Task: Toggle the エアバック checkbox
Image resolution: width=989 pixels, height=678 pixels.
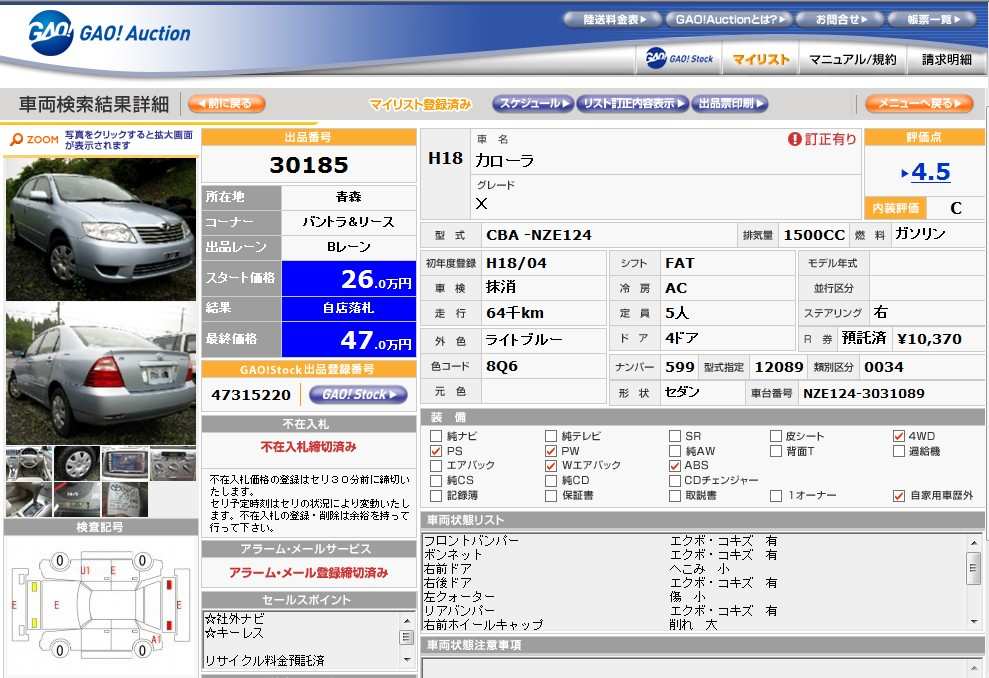Action: pos(436,465)
